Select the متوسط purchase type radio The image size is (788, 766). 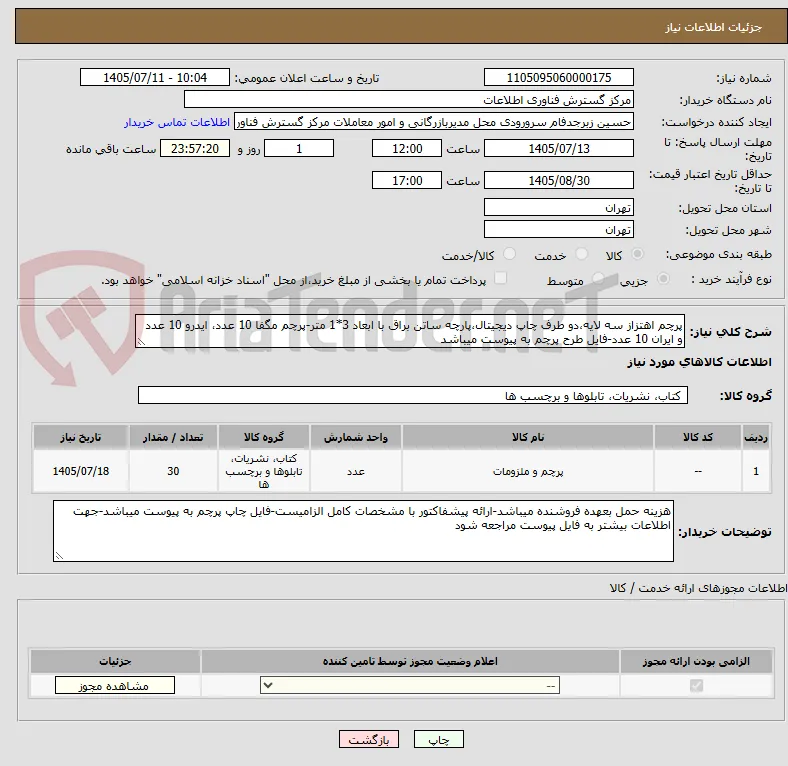(598, 278)
